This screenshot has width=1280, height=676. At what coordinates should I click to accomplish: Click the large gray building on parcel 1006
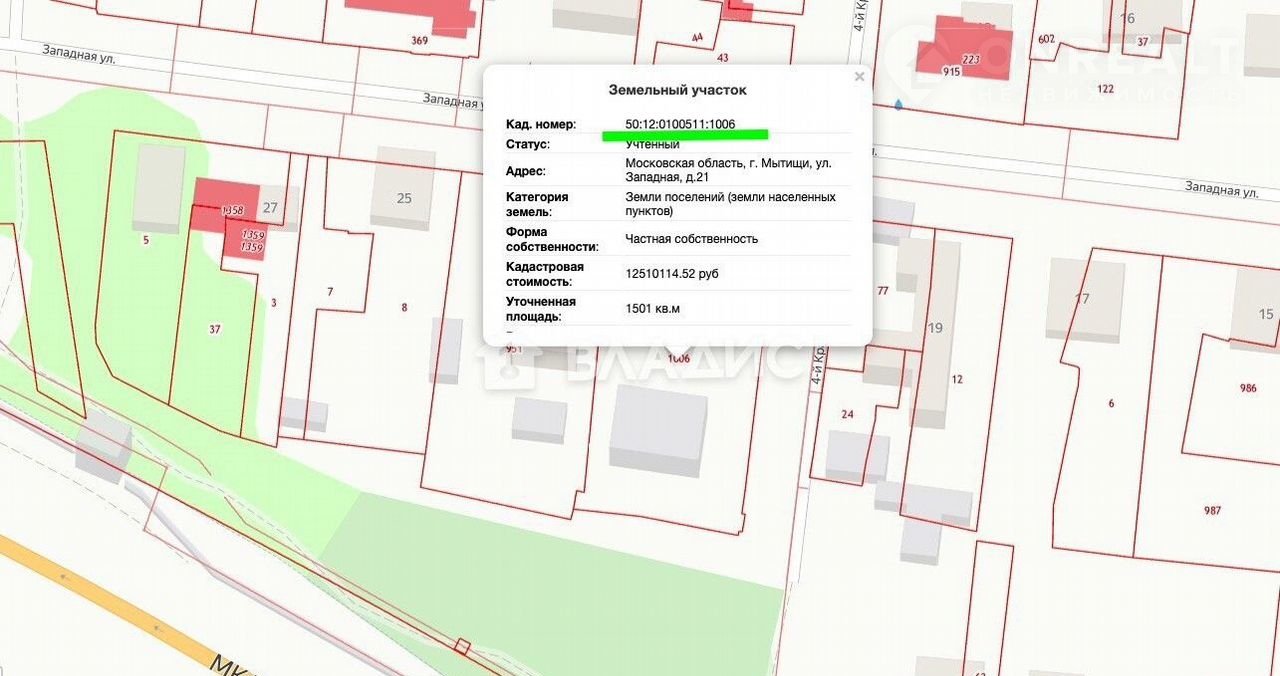[658, 428]
